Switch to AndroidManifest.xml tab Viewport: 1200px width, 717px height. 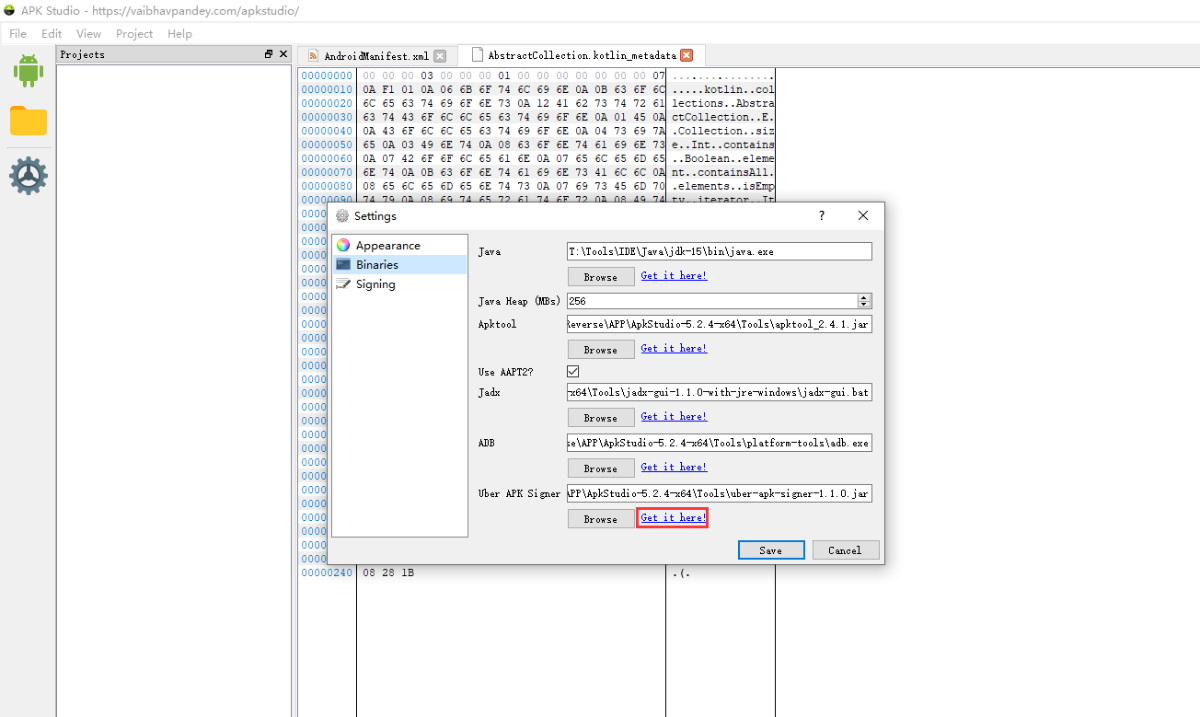(x=378, y=56)
